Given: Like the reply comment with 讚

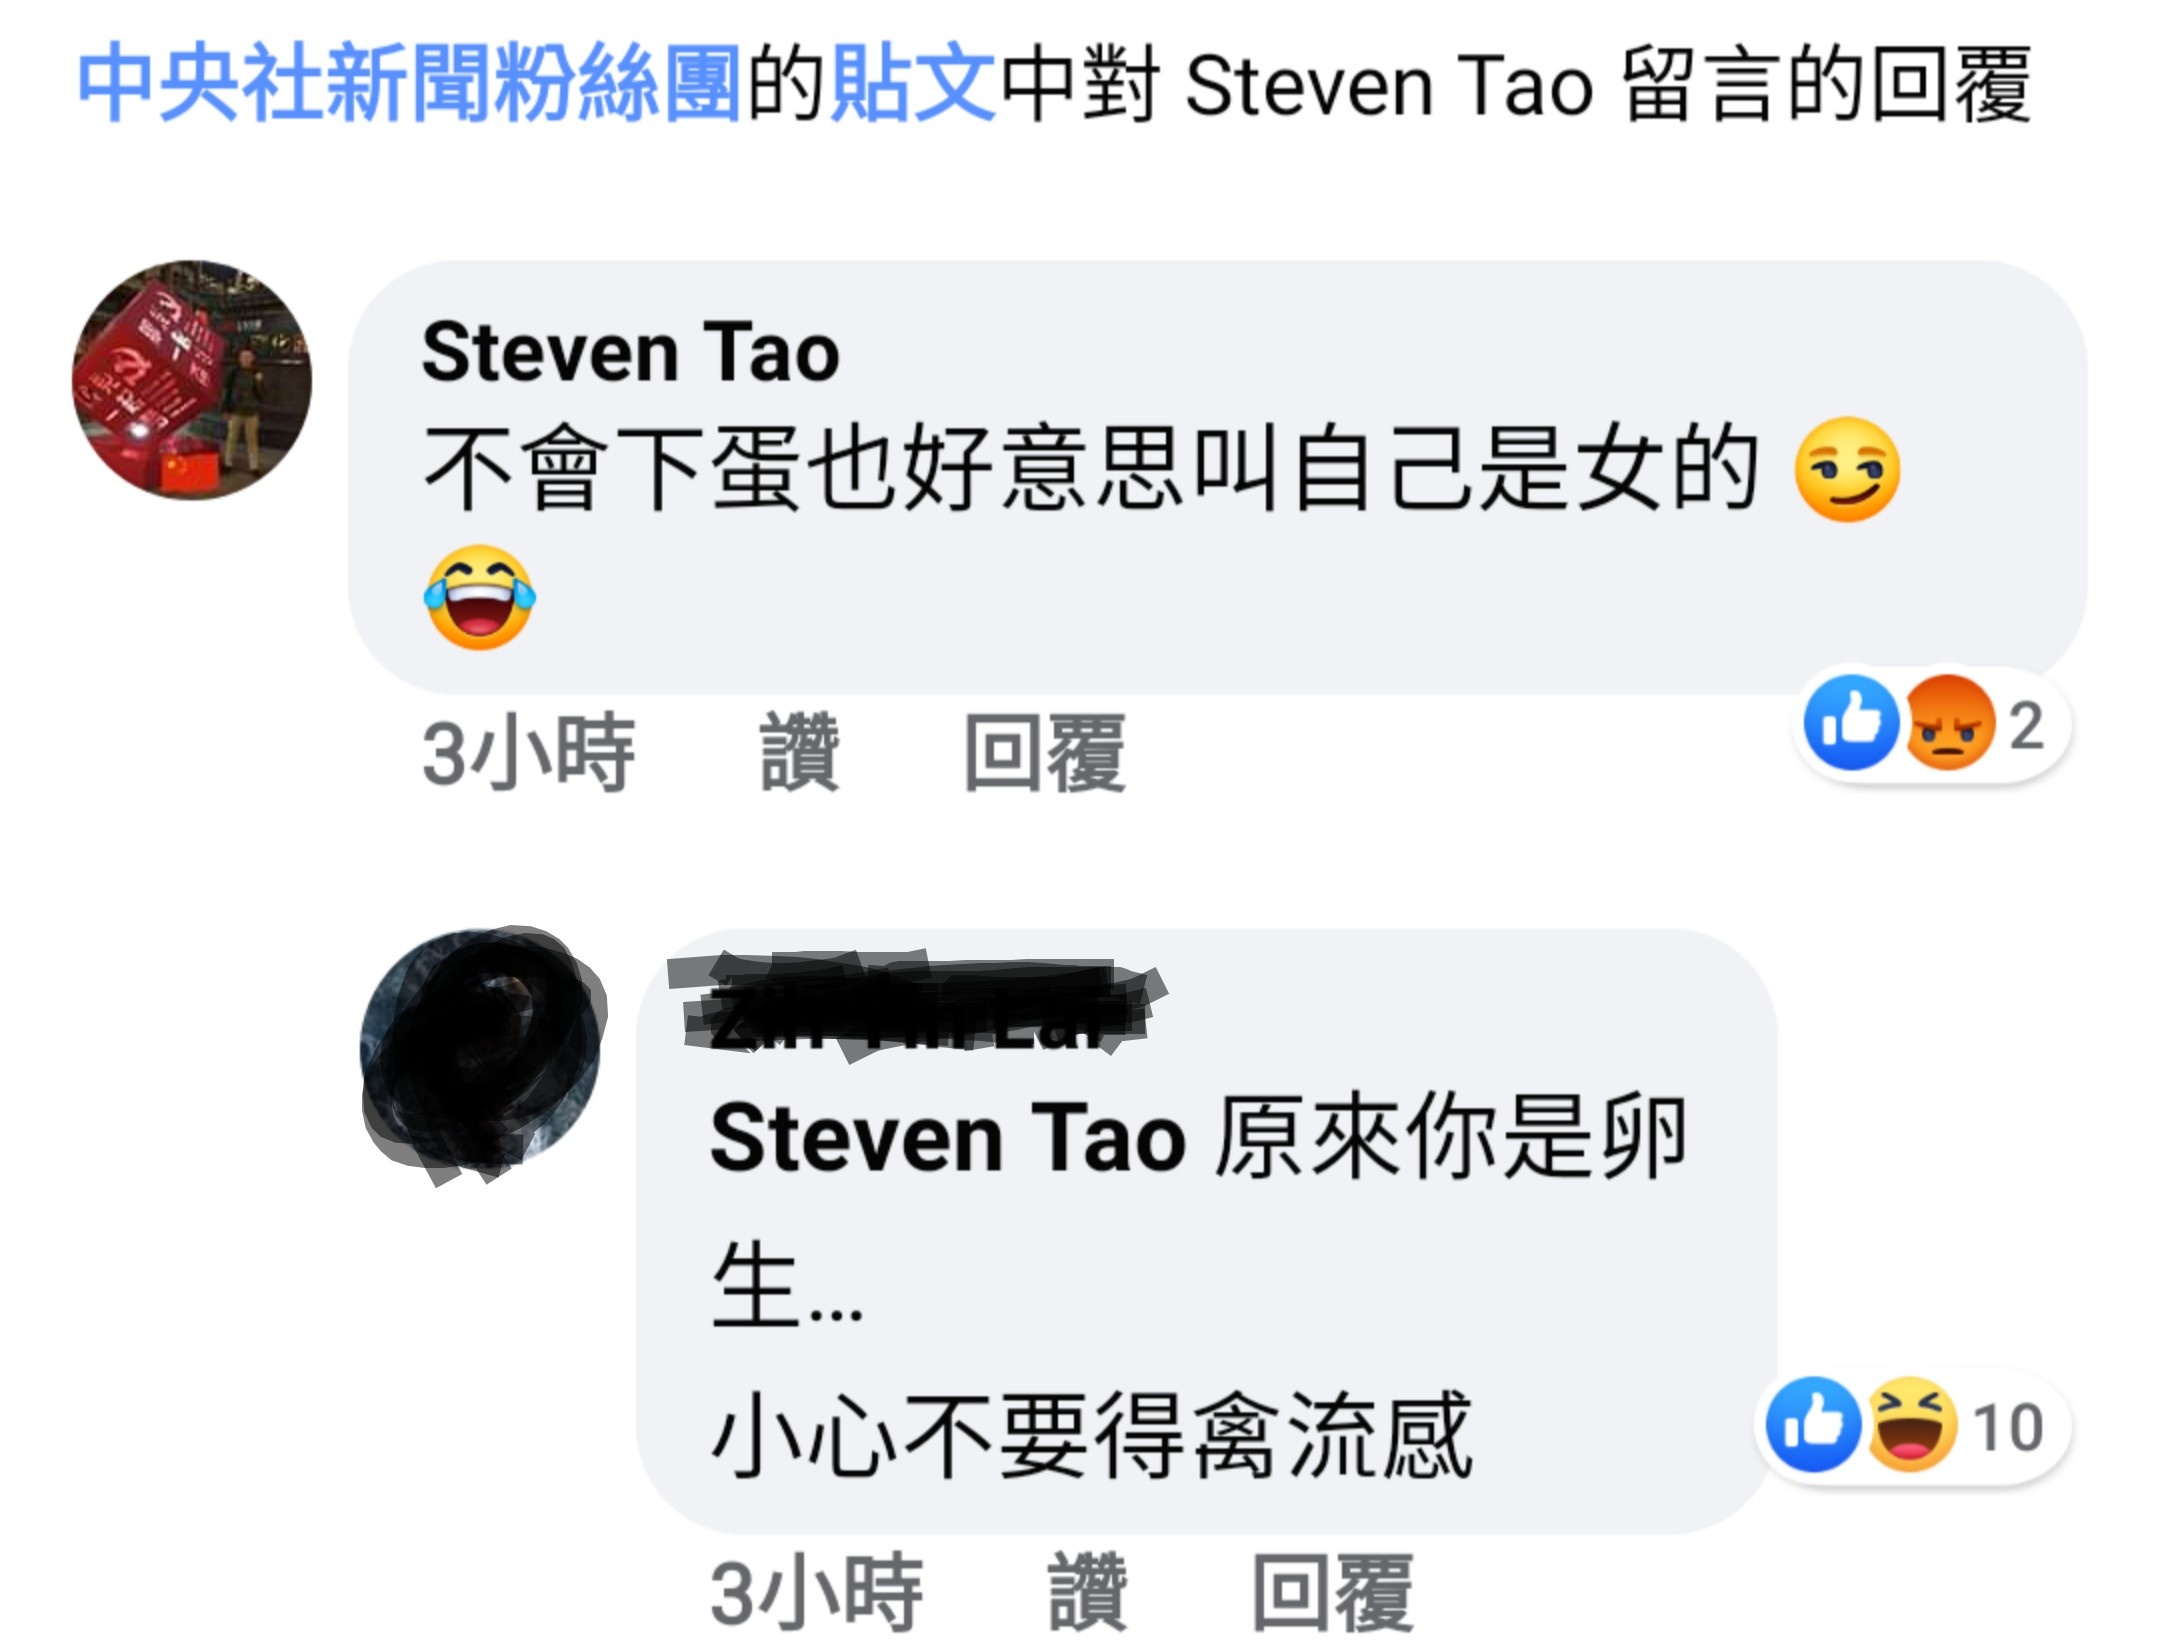Looking at the screenshot, I should [x=1087, y=1593].
